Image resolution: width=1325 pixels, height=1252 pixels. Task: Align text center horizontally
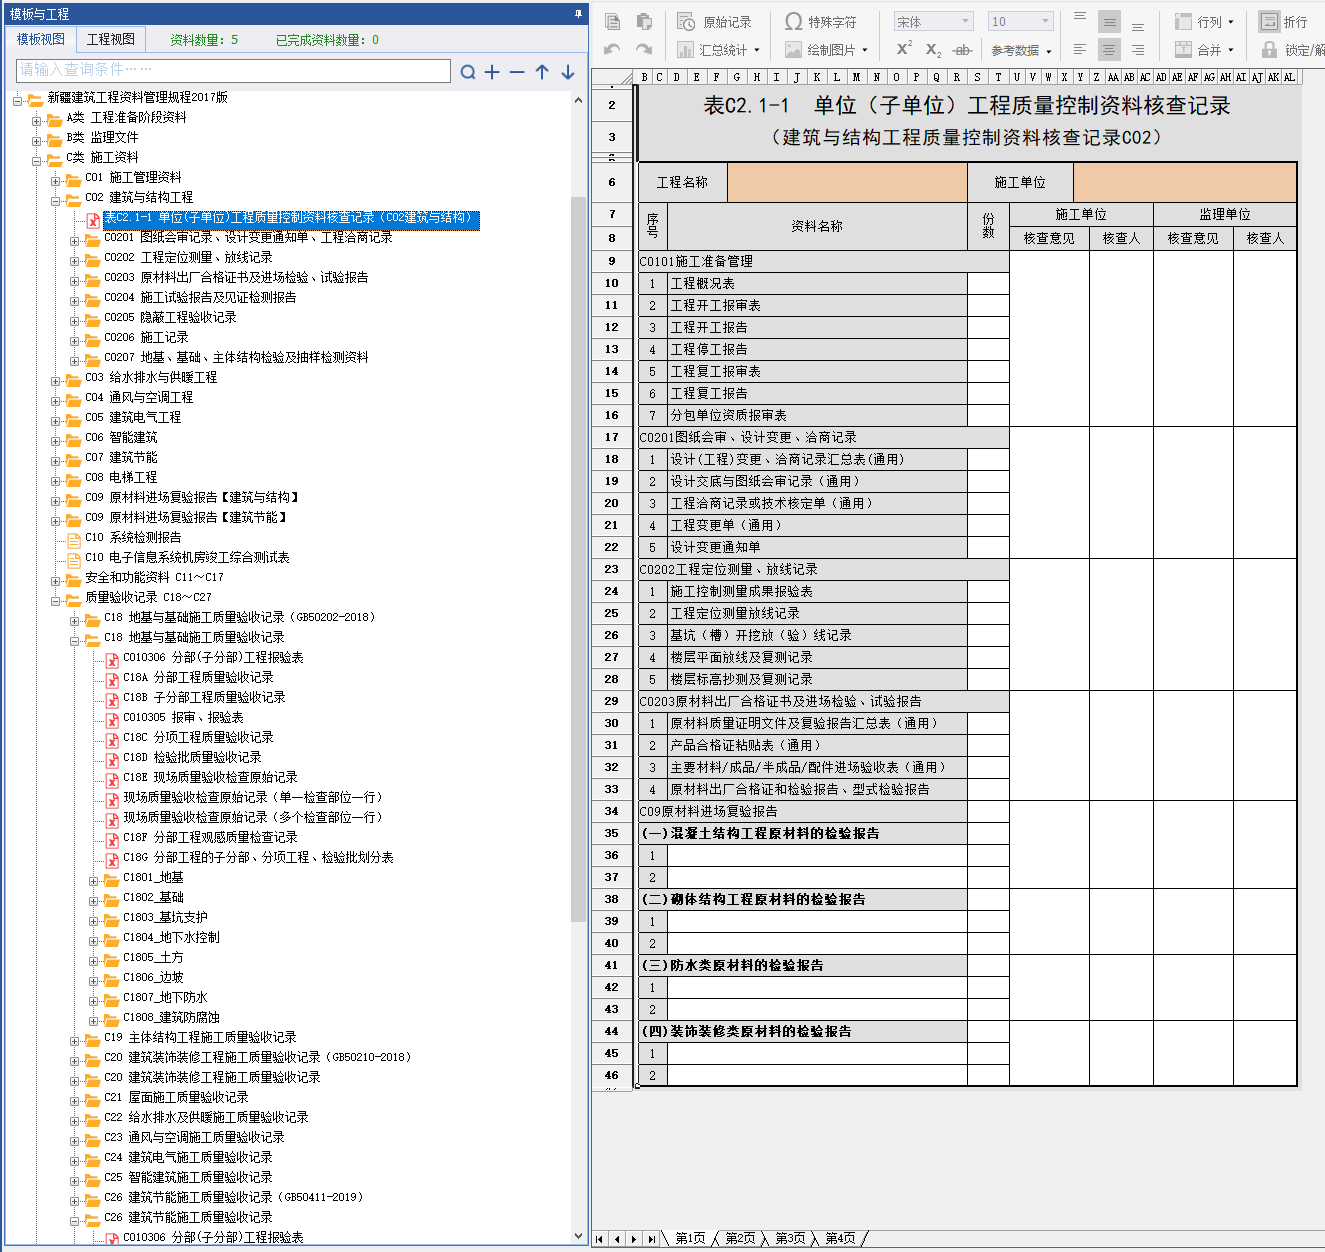tap(1109, 49)
